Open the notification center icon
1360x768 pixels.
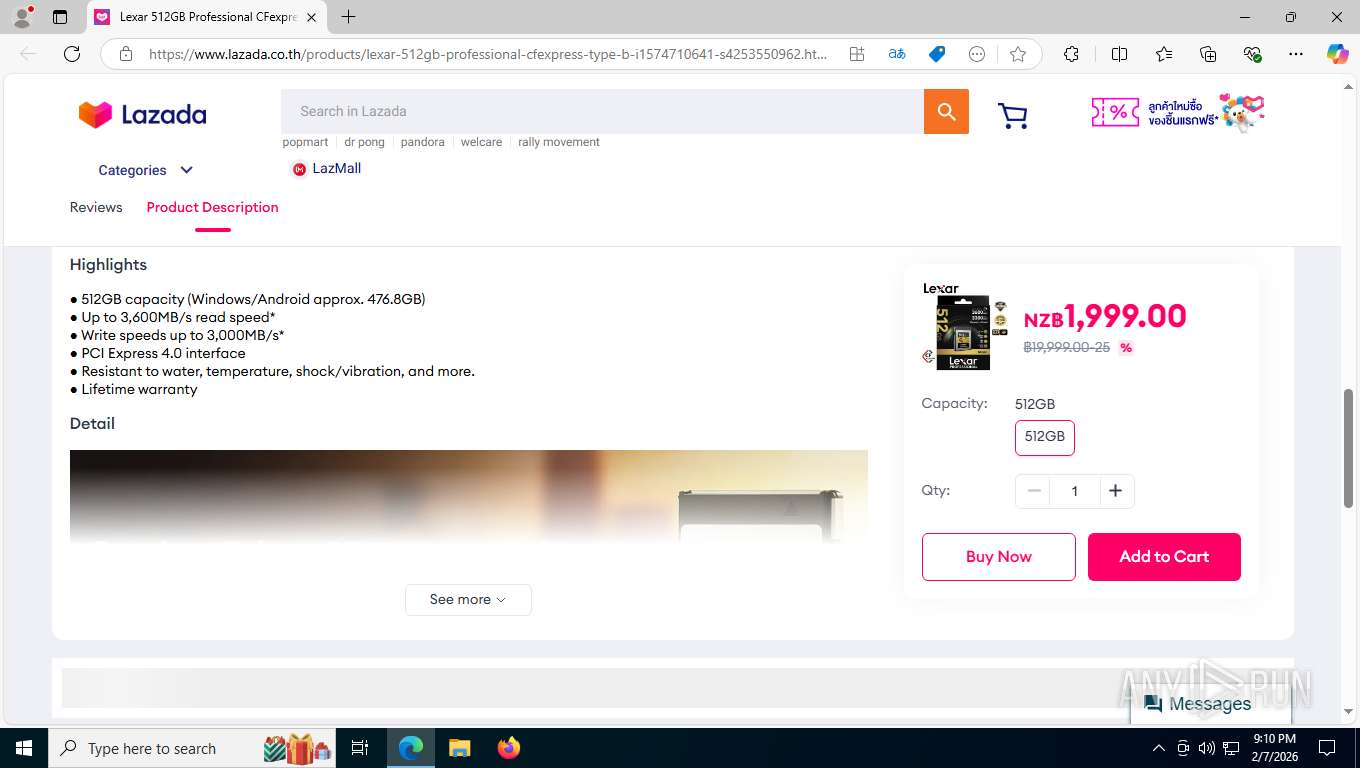tap(1327, 748)
